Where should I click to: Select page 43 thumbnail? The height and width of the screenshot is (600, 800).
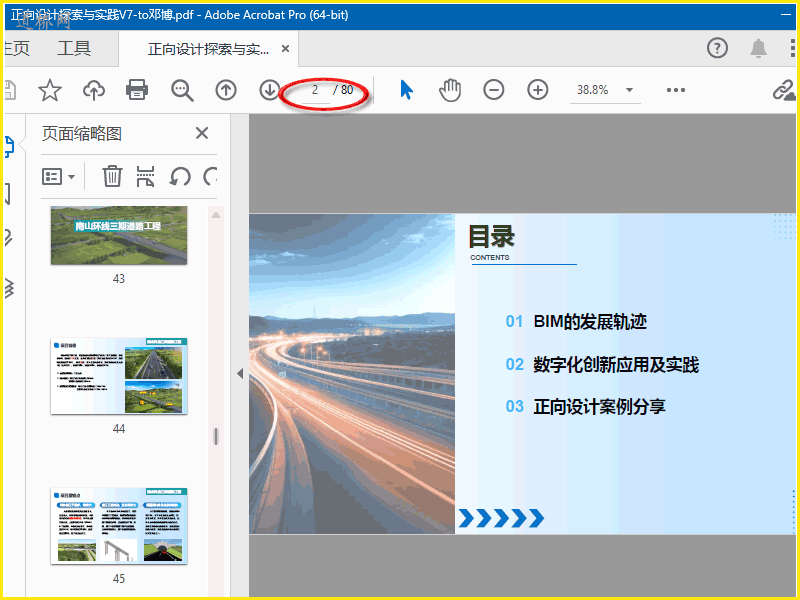pyautogui.click(x=119, y=235)
